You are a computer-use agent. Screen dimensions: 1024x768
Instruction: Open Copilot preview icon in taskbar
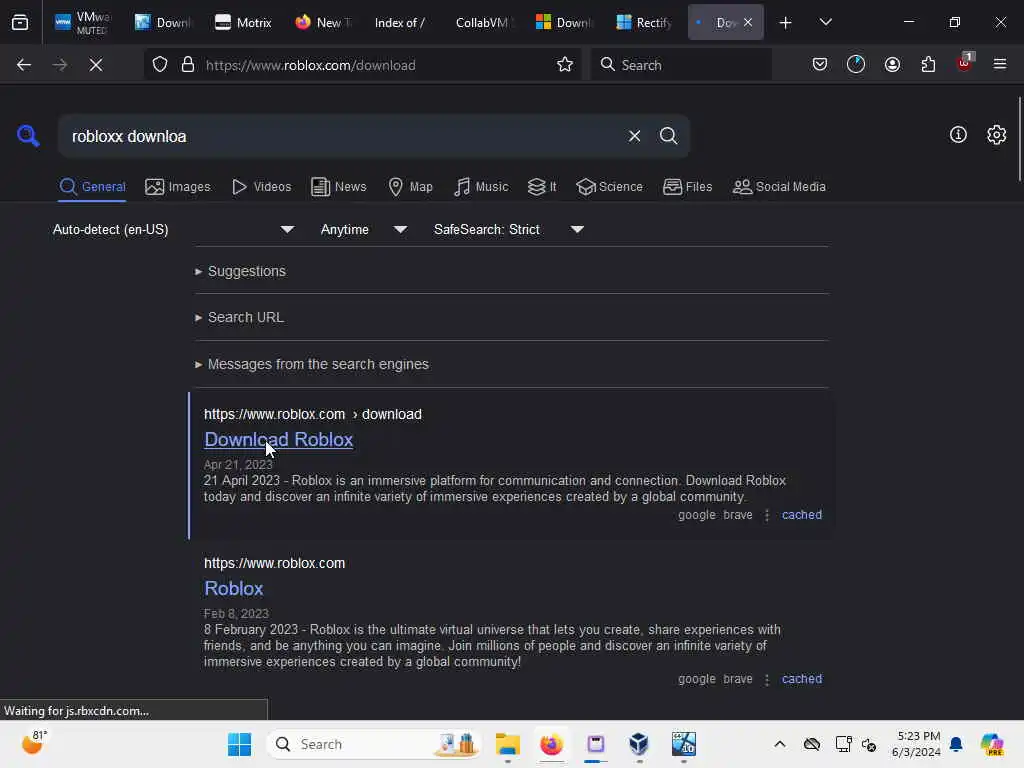(x=992, y=744)
